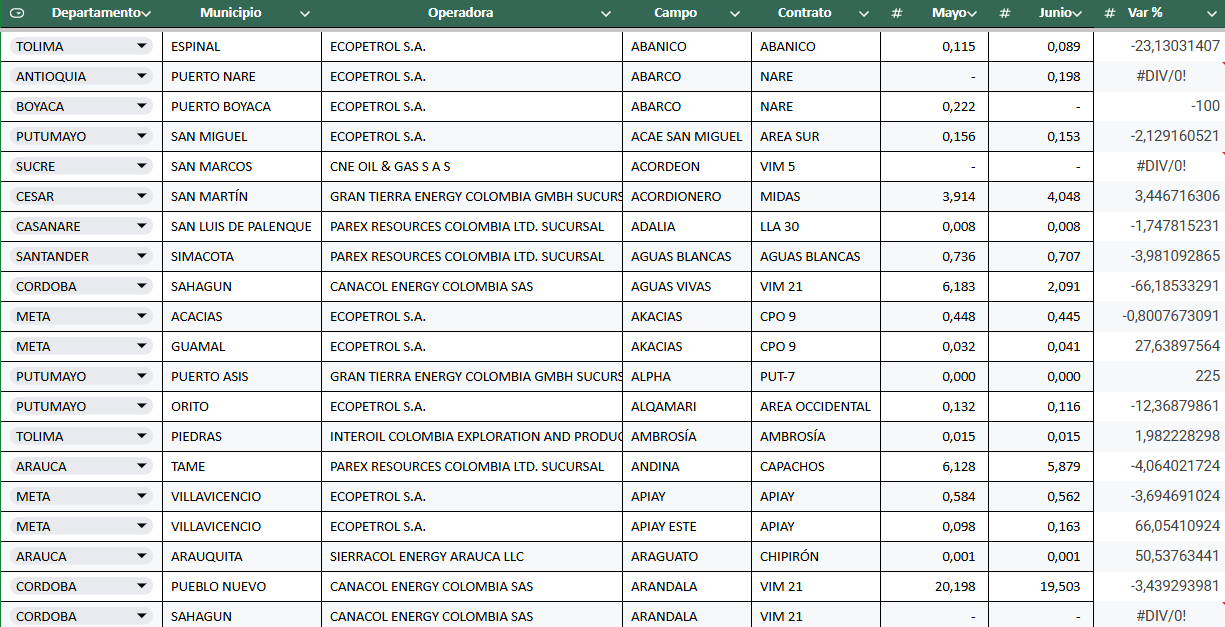Select the ACAE SAN MIGUEL campo cell
This screenshot has width=1225, height=627.
687,137
